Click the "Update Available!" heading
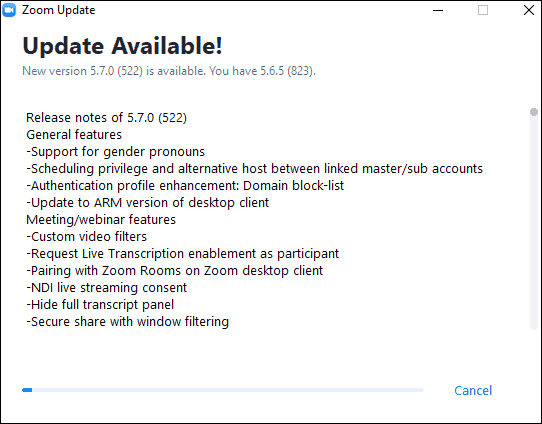This screenshot has width=542, height=424. pos(122,46)
